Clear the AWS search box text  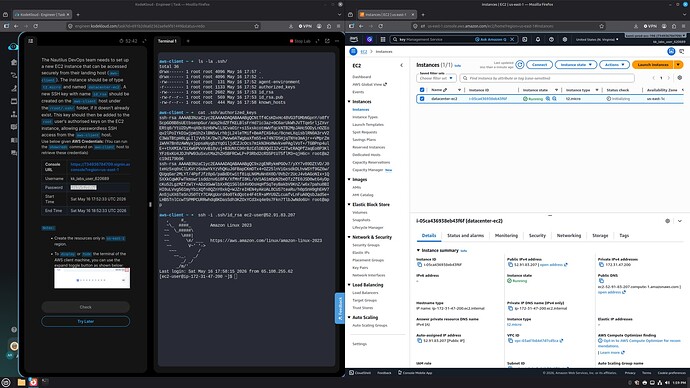[512, 39]
